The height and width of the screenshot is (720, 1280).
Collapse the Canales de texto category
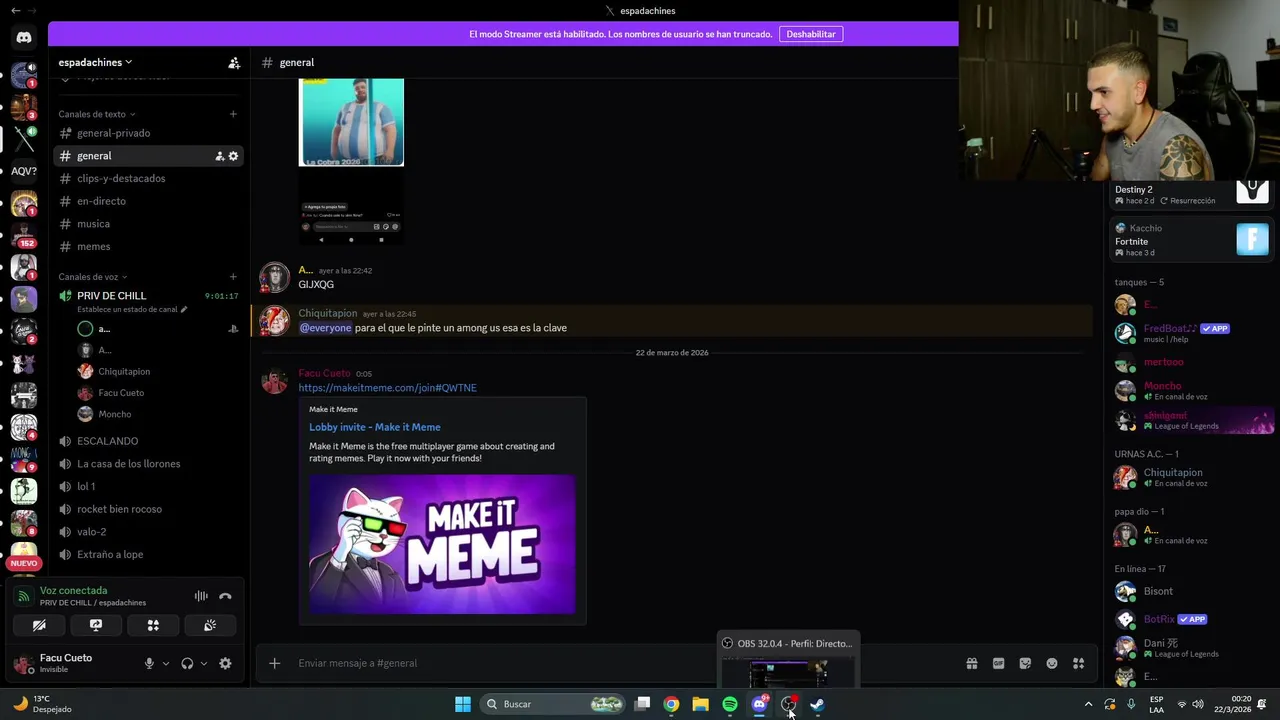click(x=97, y=114)
